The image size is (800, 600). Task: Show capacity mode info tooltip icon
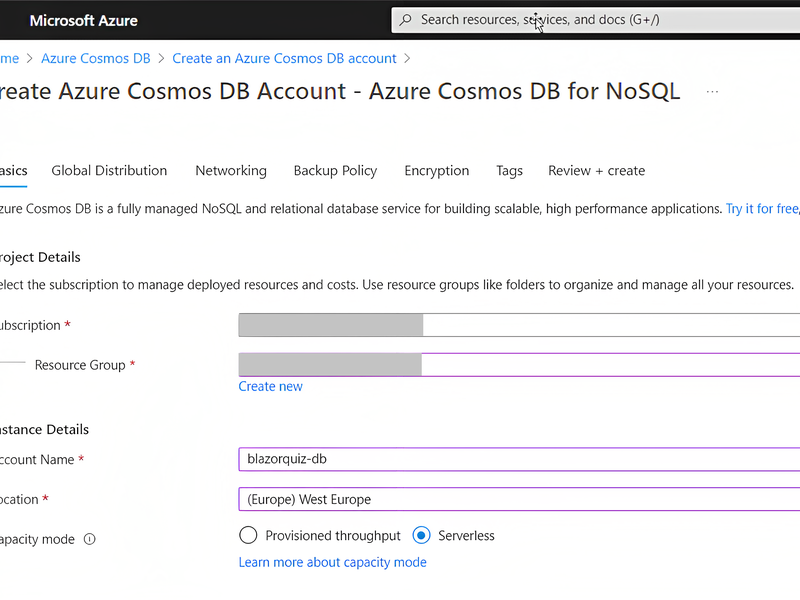tap(89, 539)
